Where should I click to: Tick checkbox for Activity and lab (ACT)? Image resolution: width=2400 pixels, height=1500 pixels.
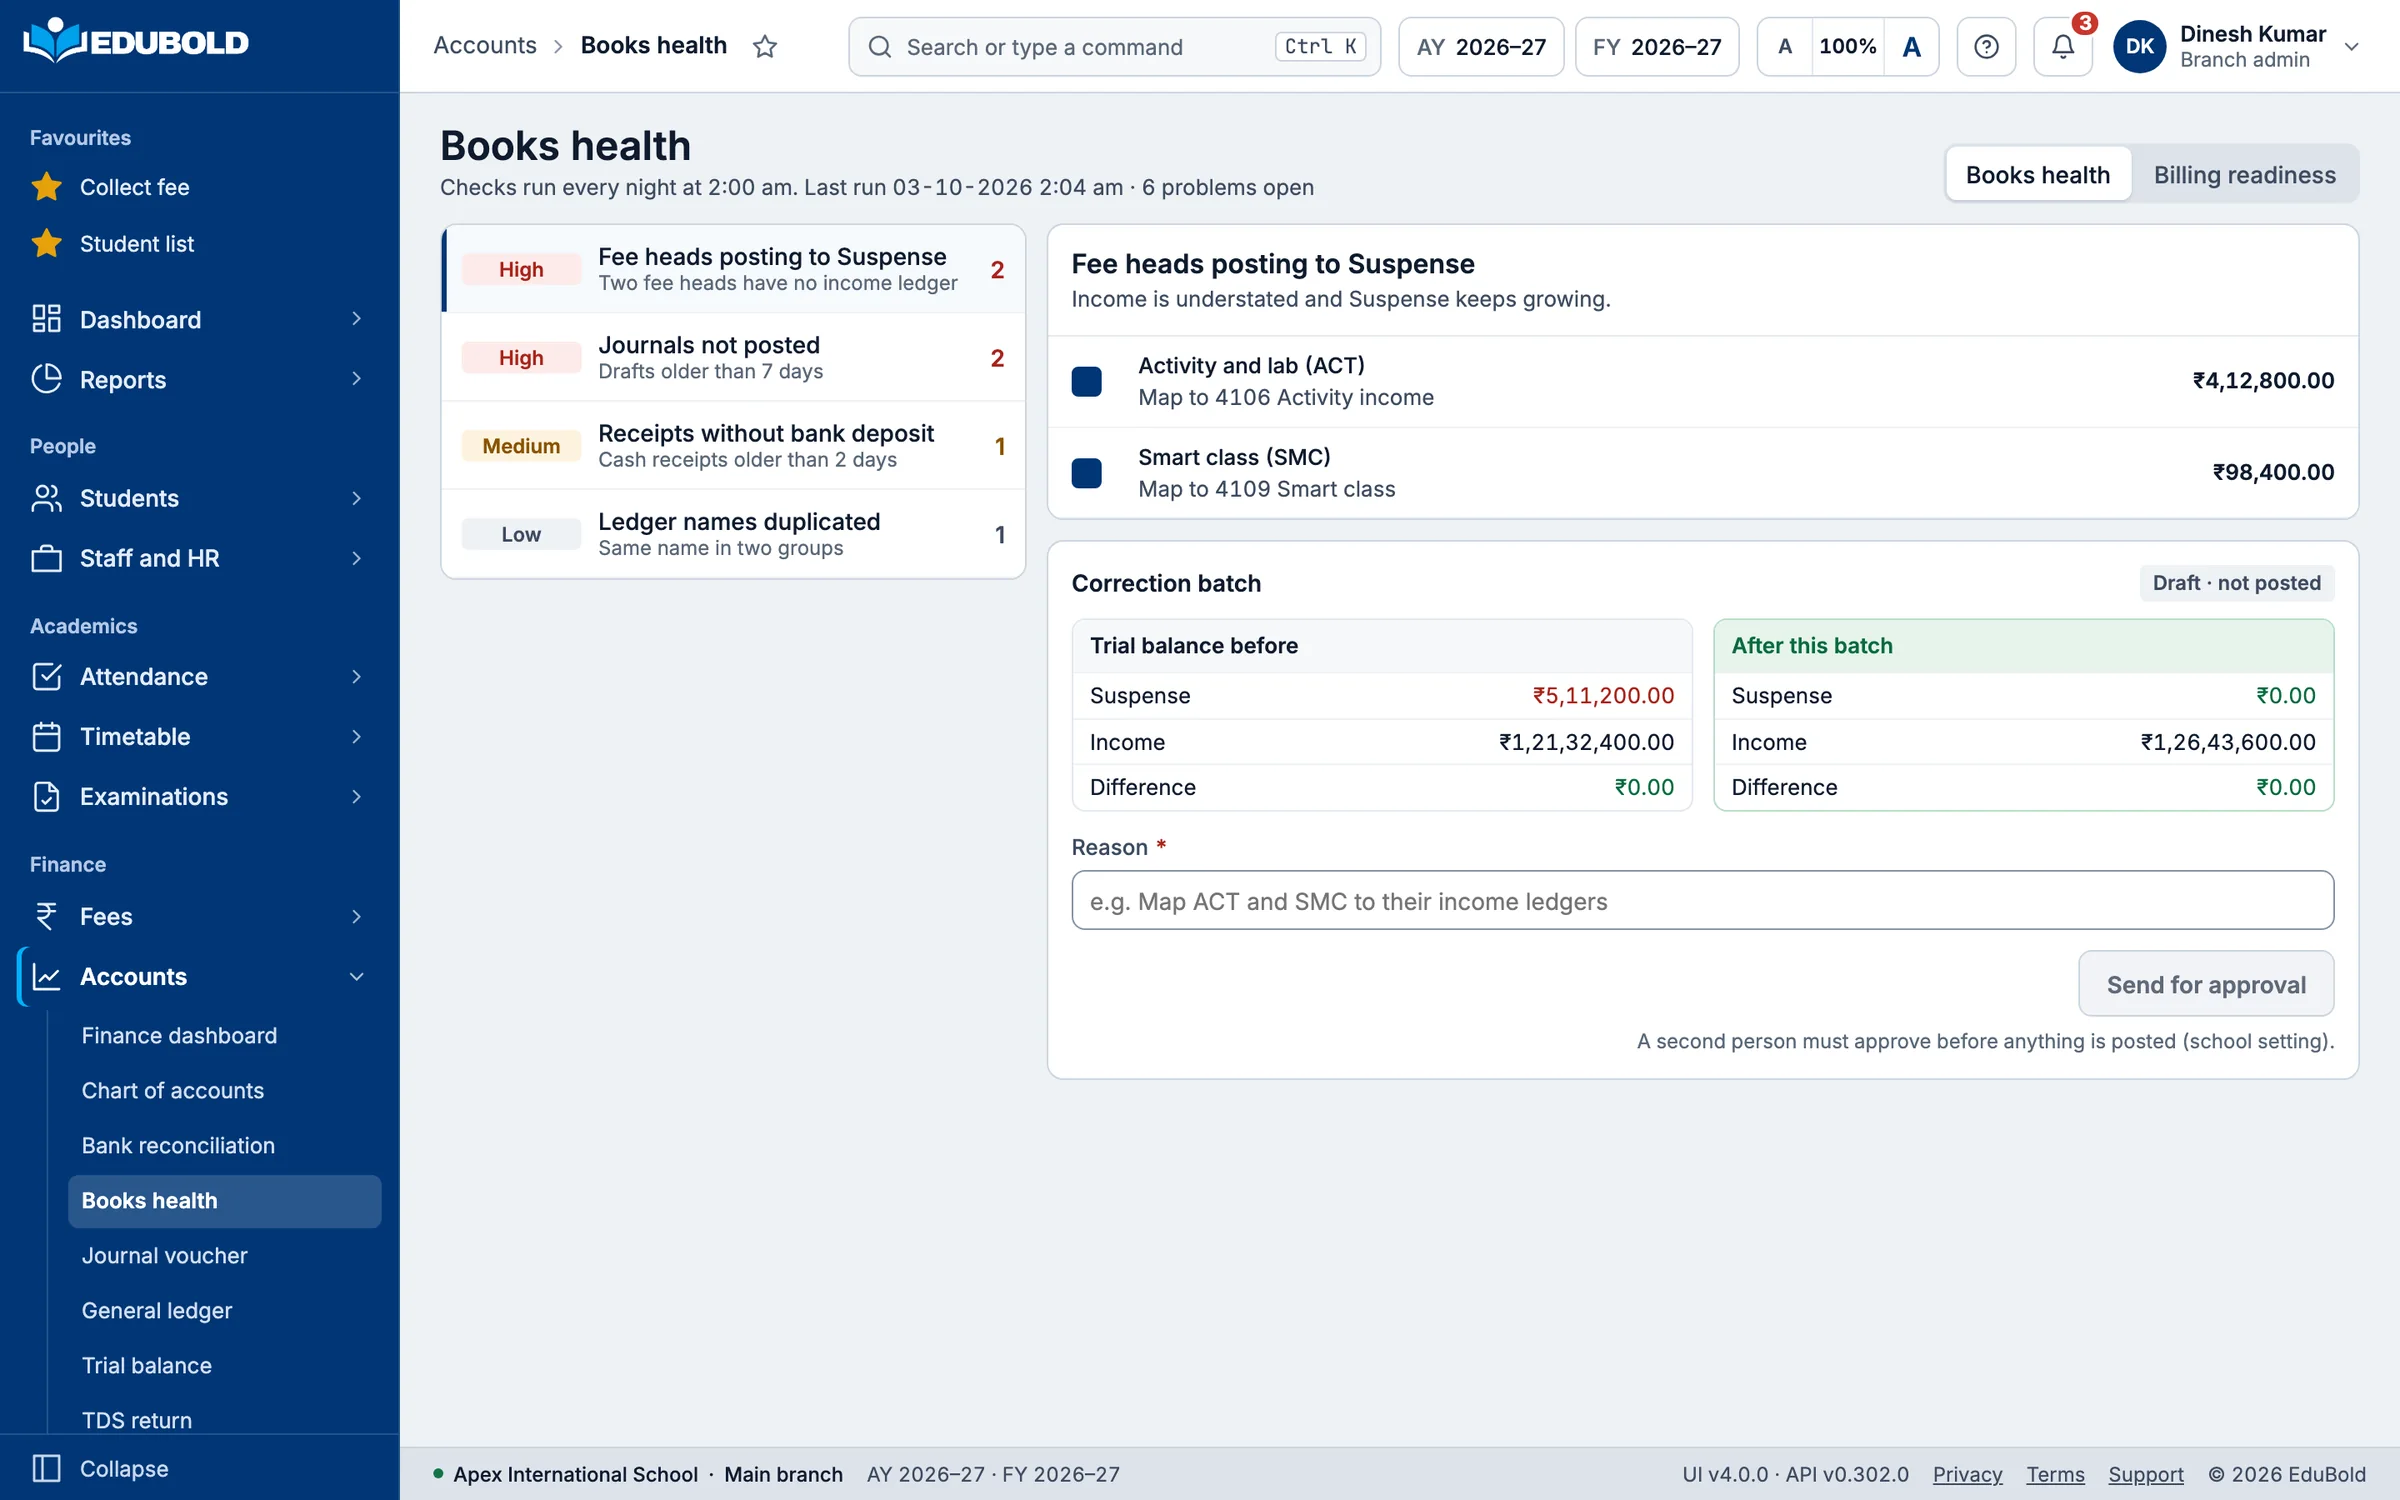coord(1087,381)
